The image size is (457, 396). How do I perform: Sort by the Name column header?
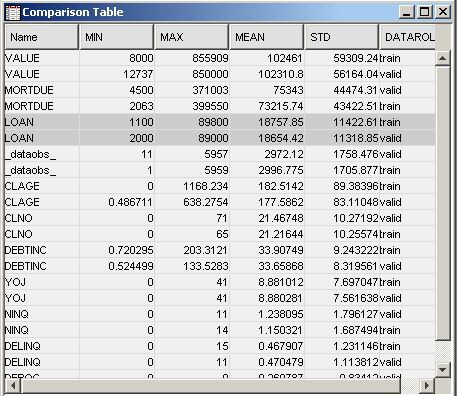[42, 37]
